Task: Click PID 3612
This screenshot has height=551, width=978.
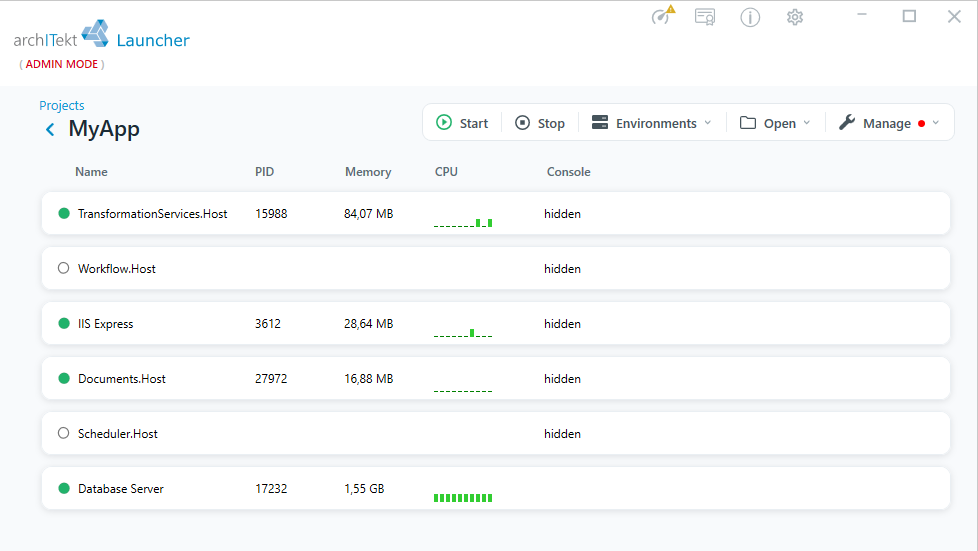Action: point(268,323)
